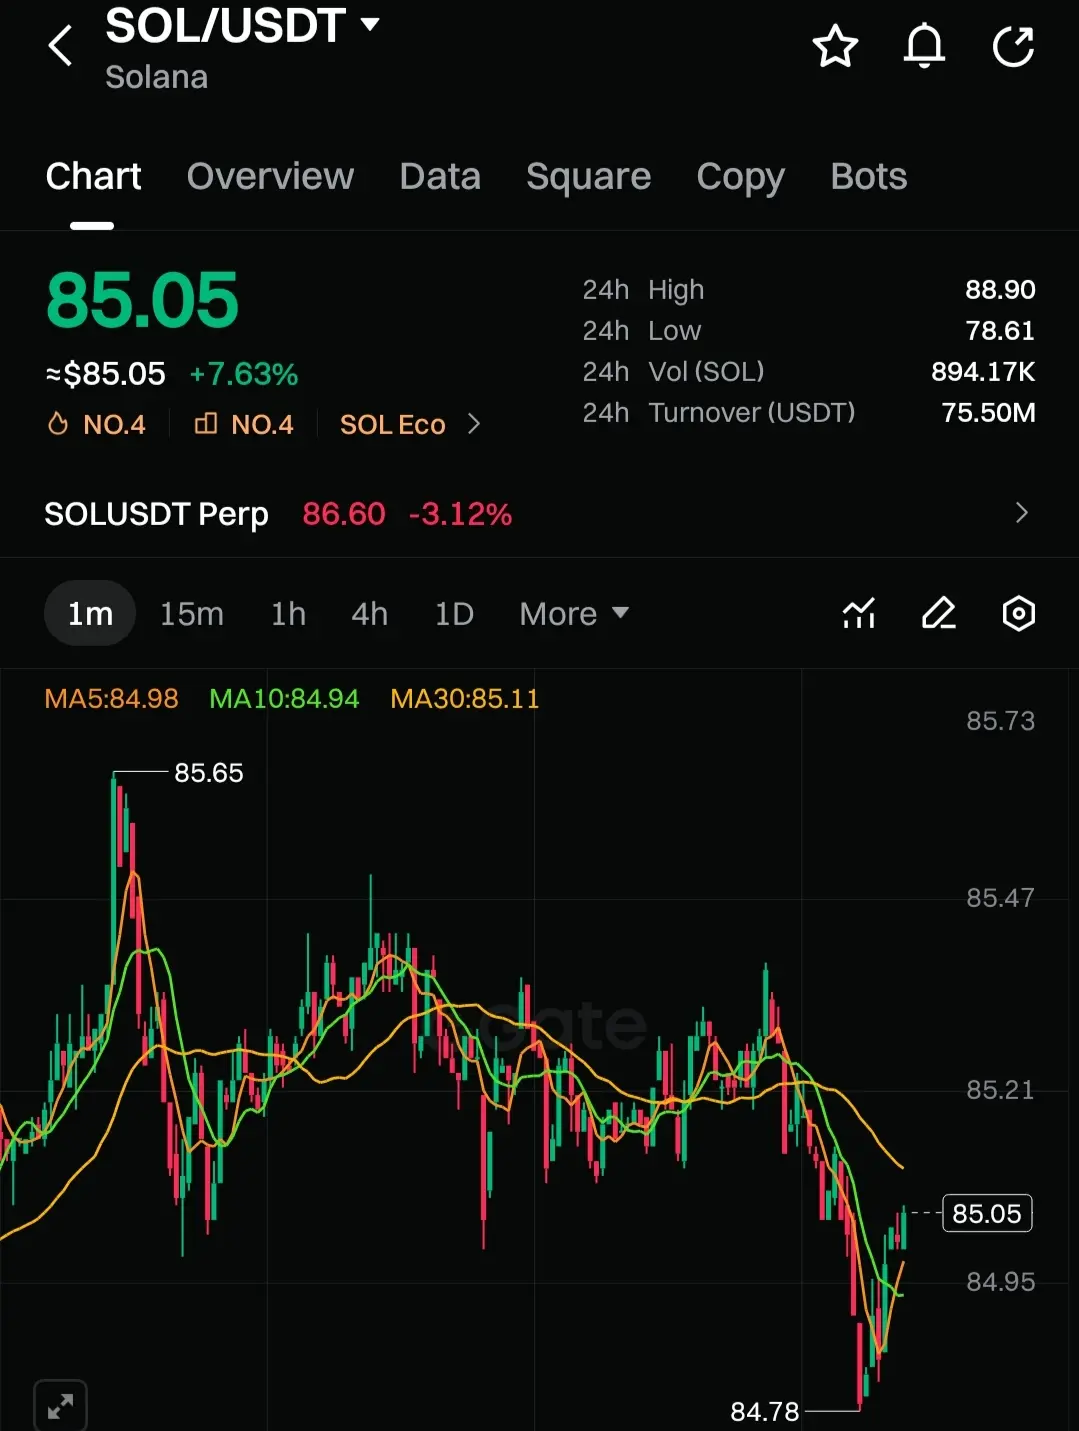Open the Square tab
This screenshot has width=1079, height=1431.
(x=588, y=176)
